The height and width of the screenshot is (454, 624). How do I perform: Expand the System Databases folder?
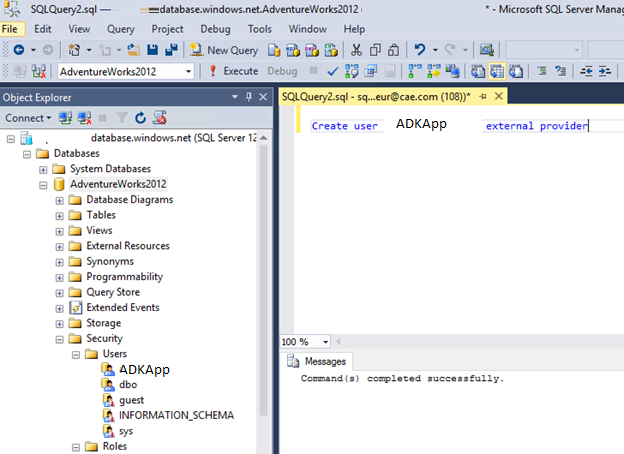point(43,170)
